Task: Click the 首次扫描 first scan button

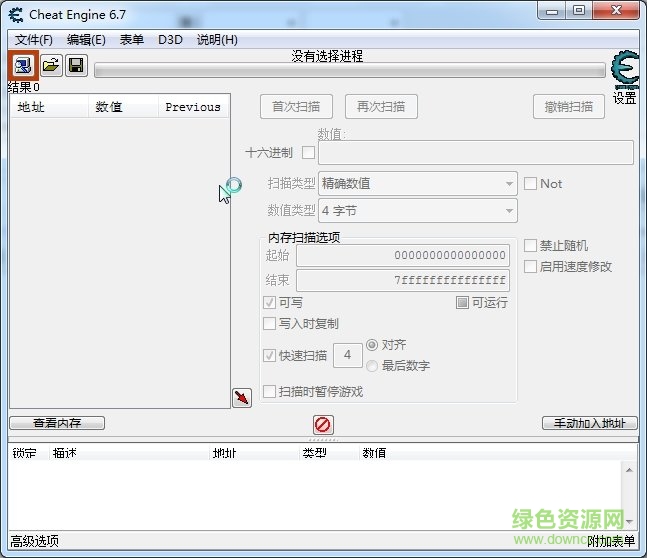Action: pyautogui.click(x=296, y=107)
